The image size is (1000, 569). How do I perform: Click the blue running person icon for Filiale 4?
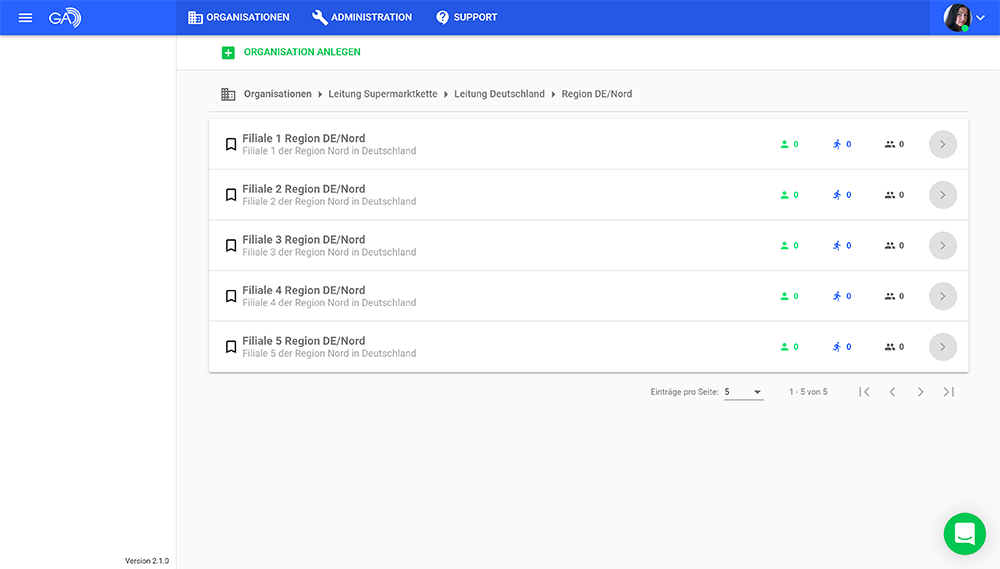tap(837, 296)
